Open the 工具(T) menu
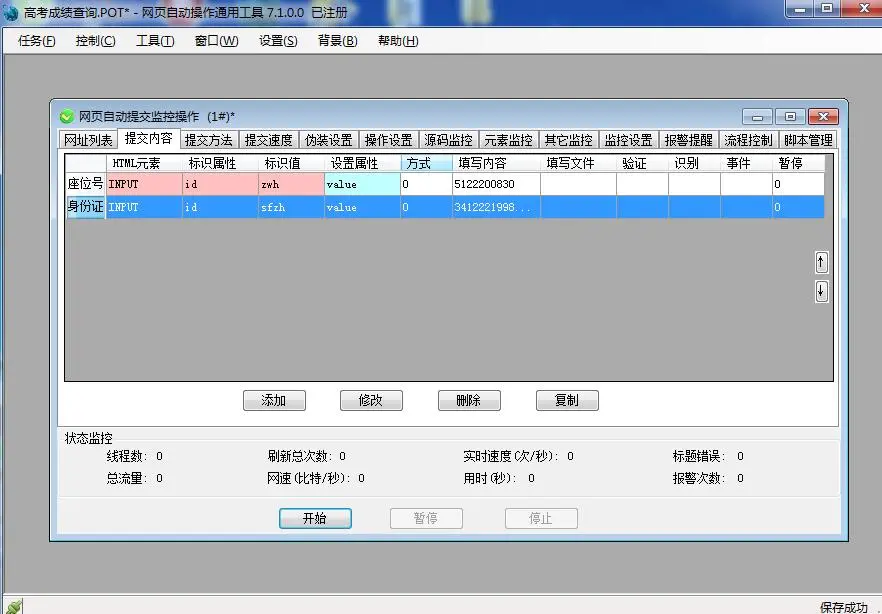 [x=155, y=41]
